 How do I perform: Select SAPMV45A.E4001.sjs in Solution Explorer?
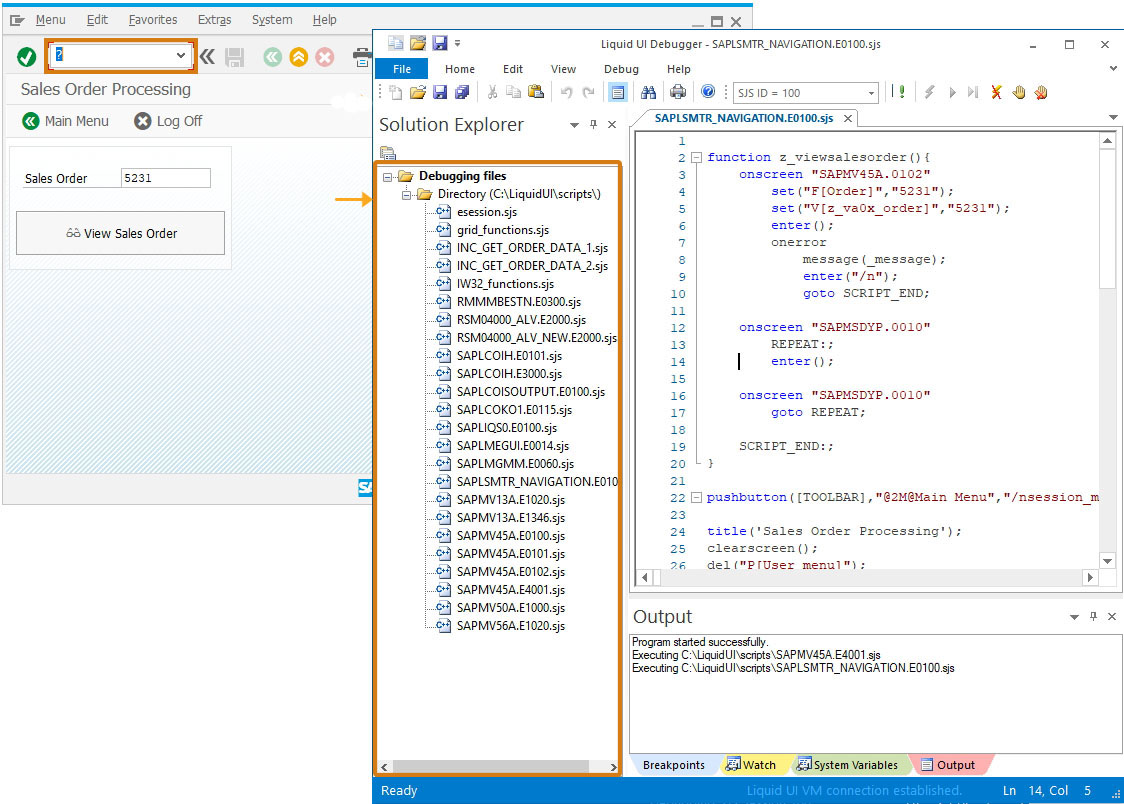(x=510, y=590)
